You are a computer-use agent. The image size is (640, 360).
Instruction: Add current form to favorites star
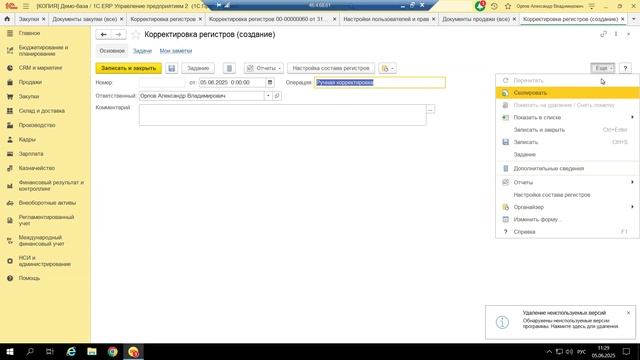(136, 35)
